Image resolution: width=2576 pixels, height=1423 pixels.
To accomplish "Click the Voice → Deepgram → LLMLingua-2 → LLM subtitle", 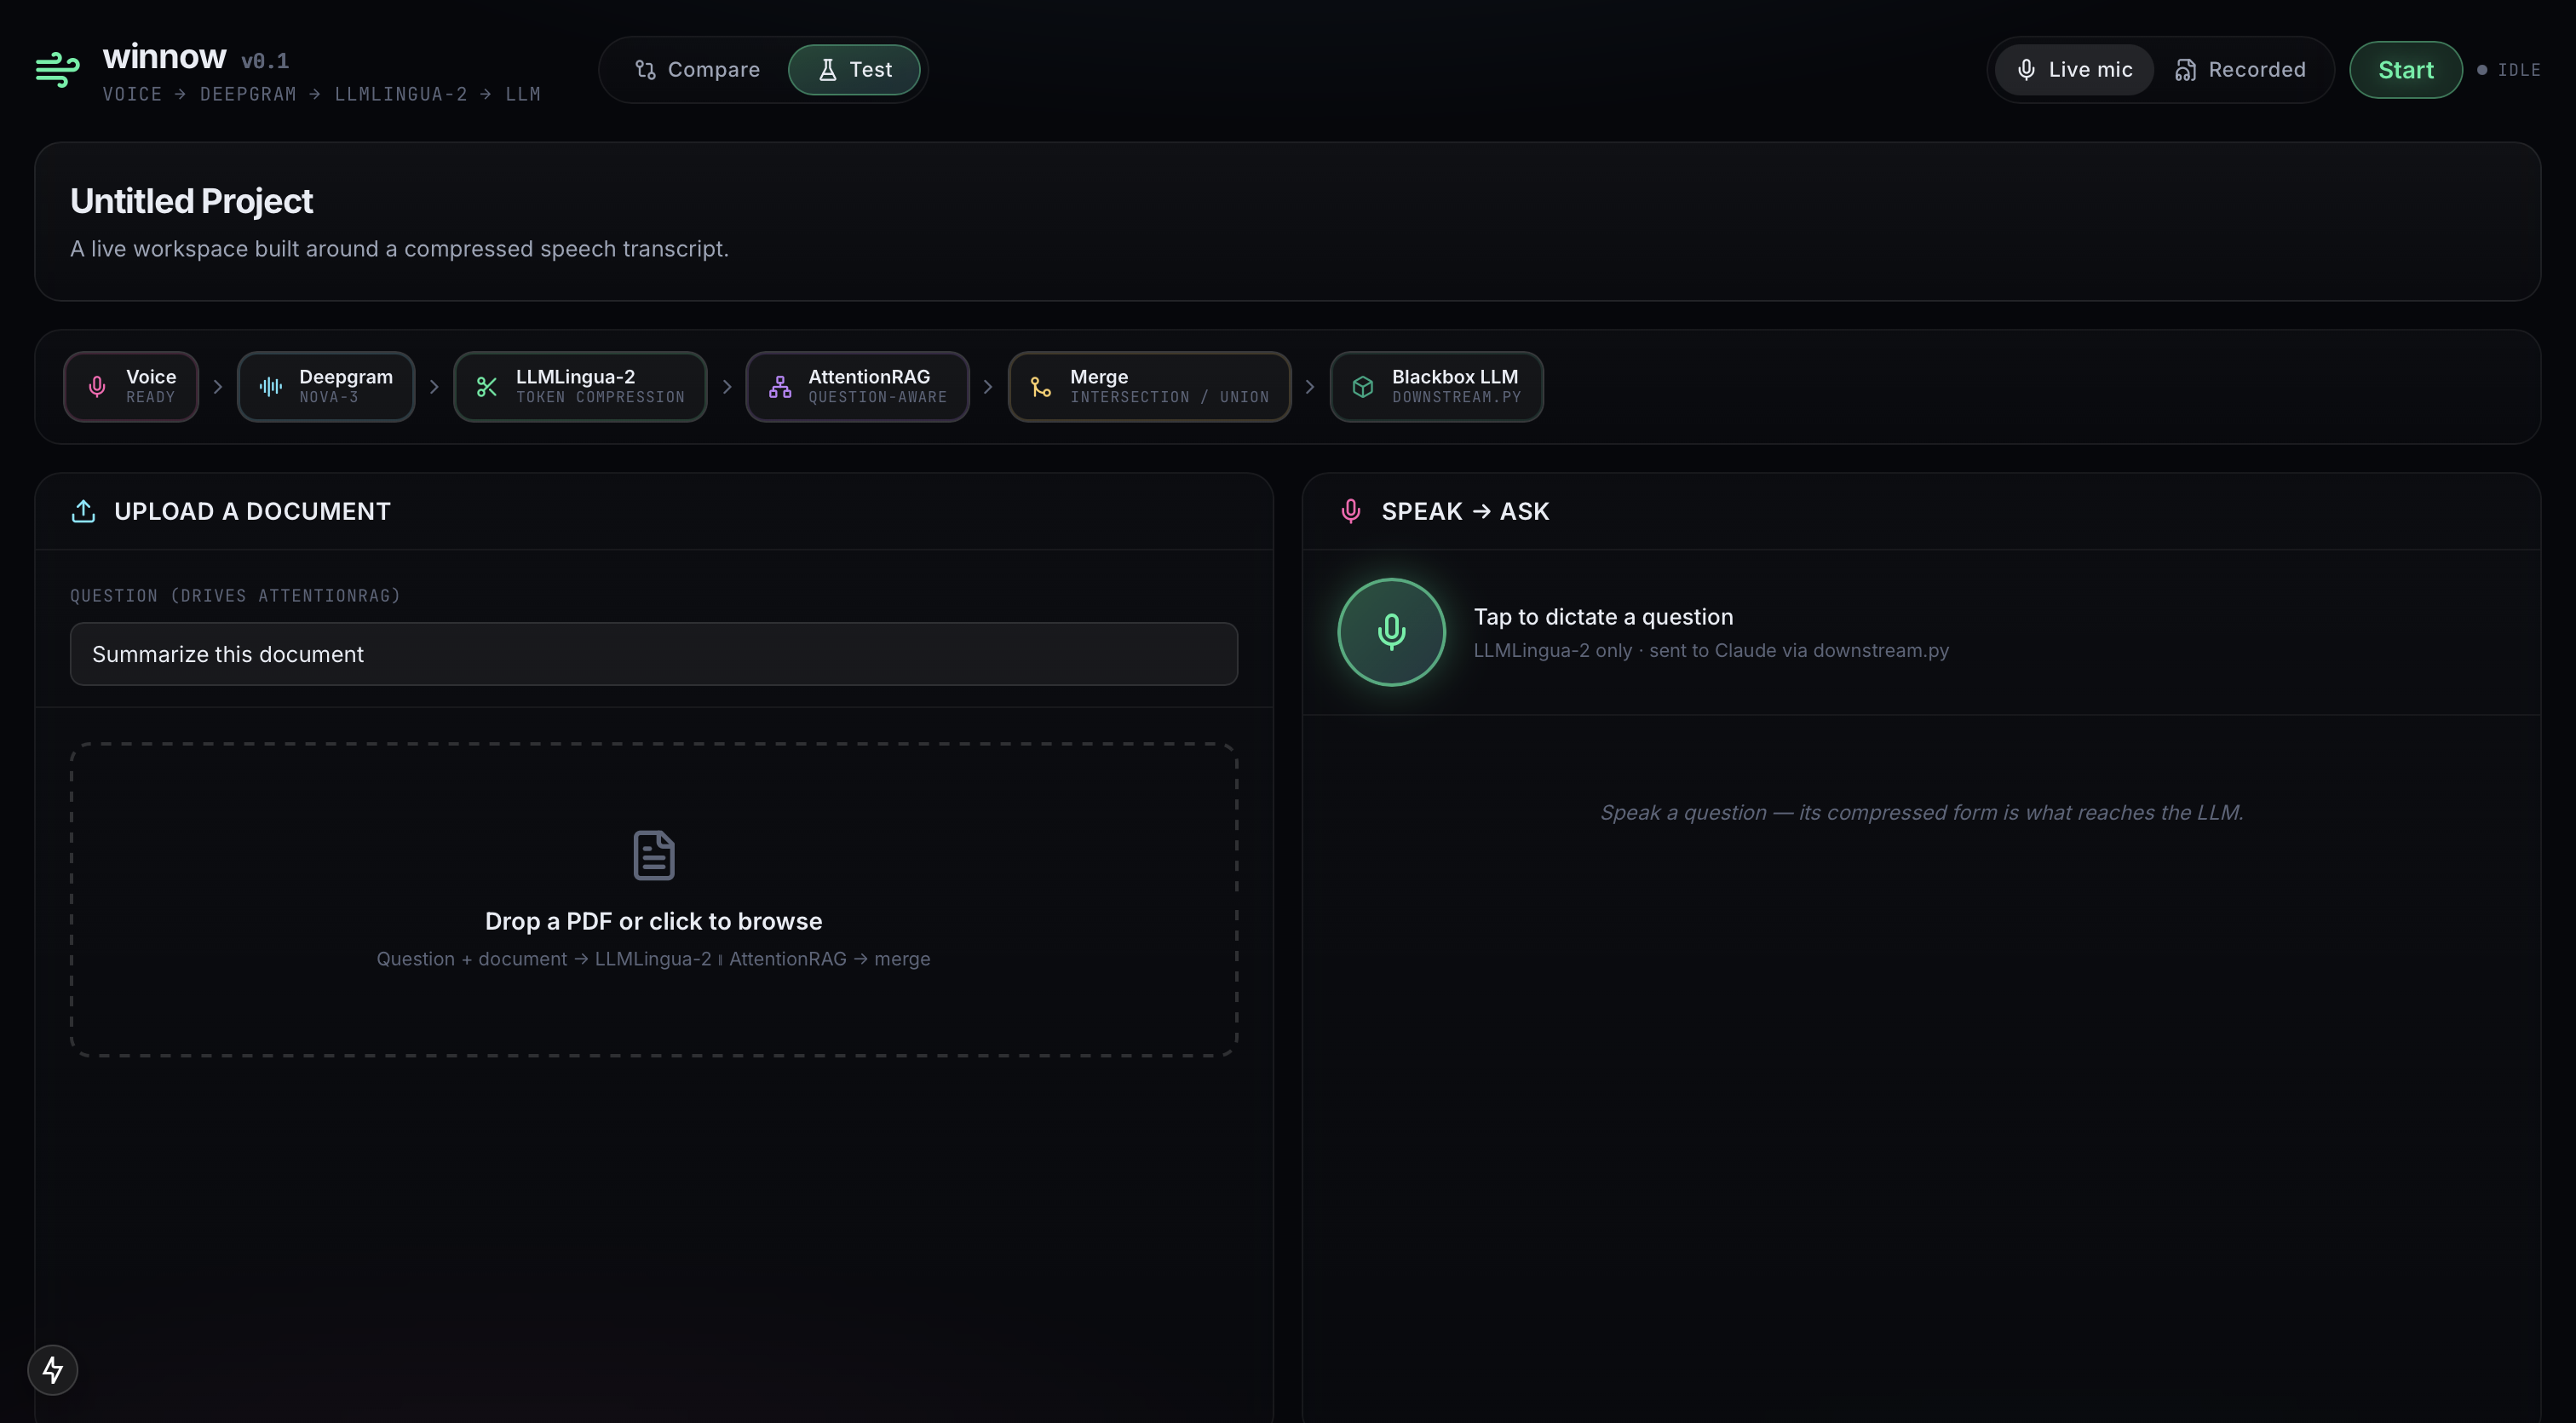I will (322, 94).
